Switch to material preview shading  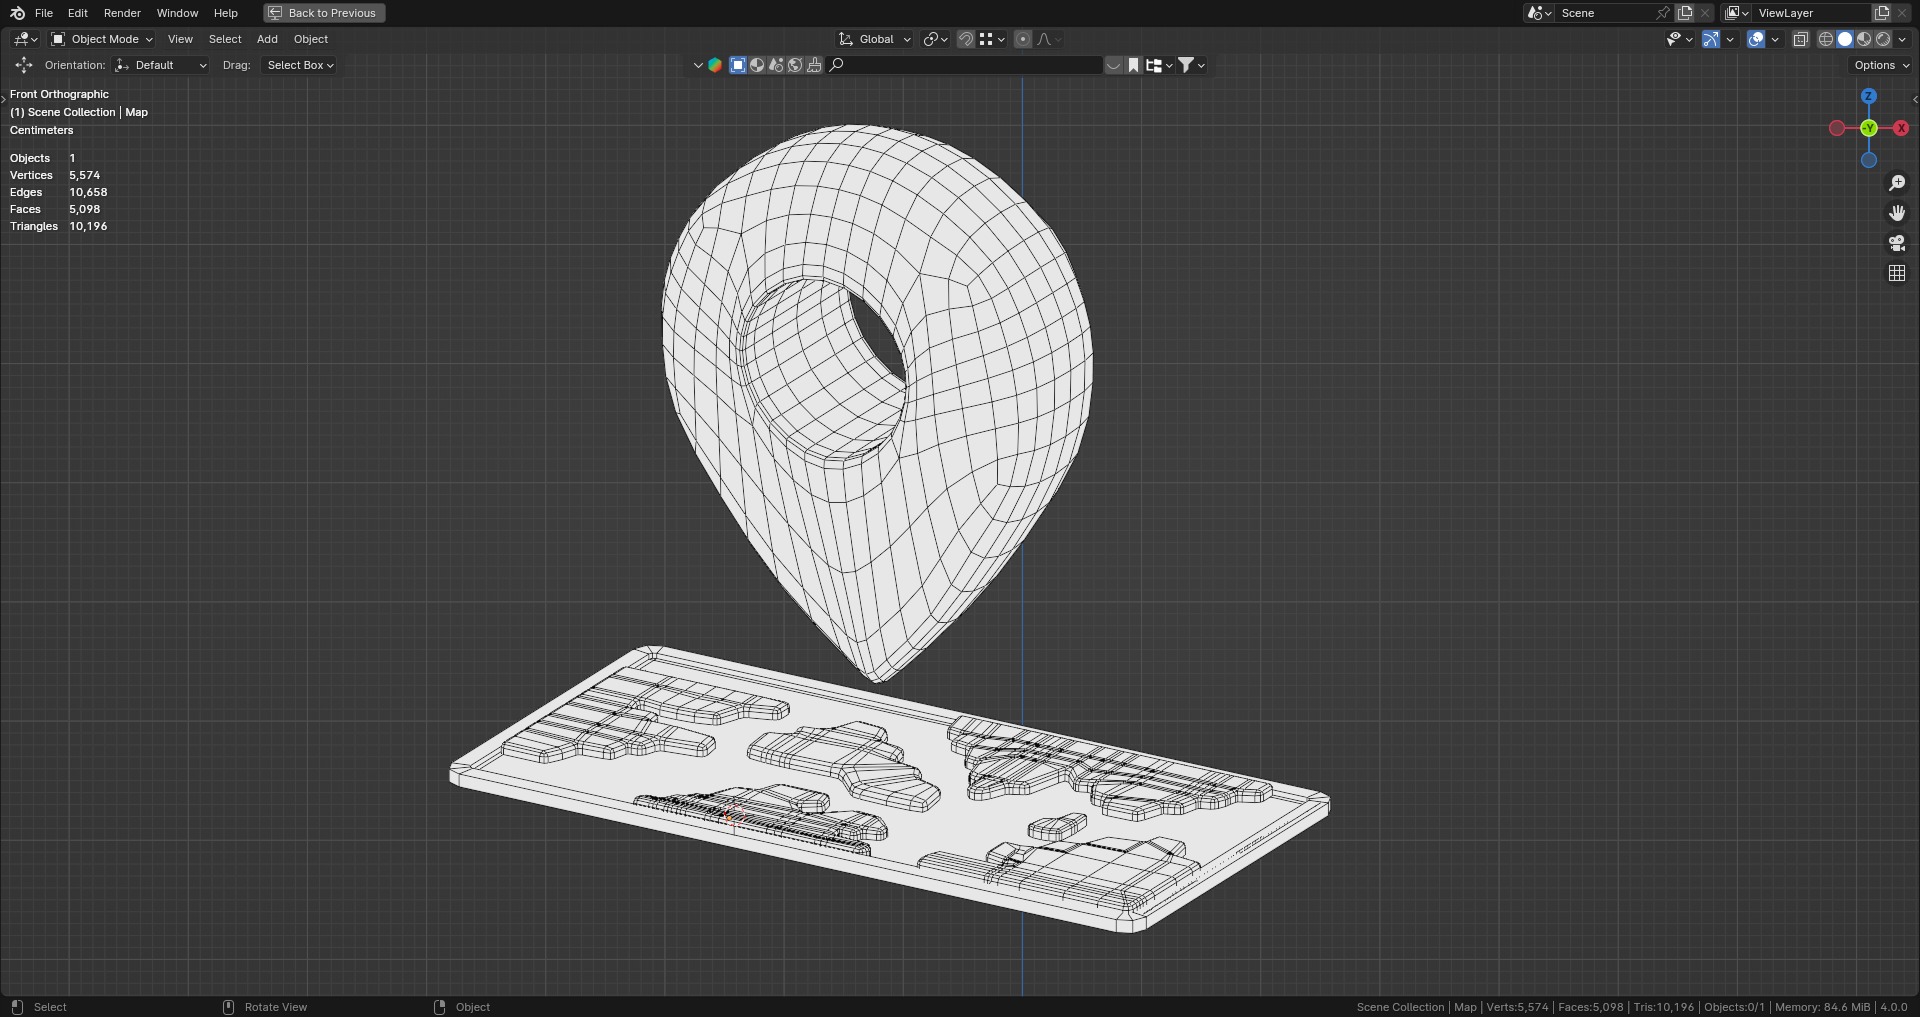point(1864,39)
